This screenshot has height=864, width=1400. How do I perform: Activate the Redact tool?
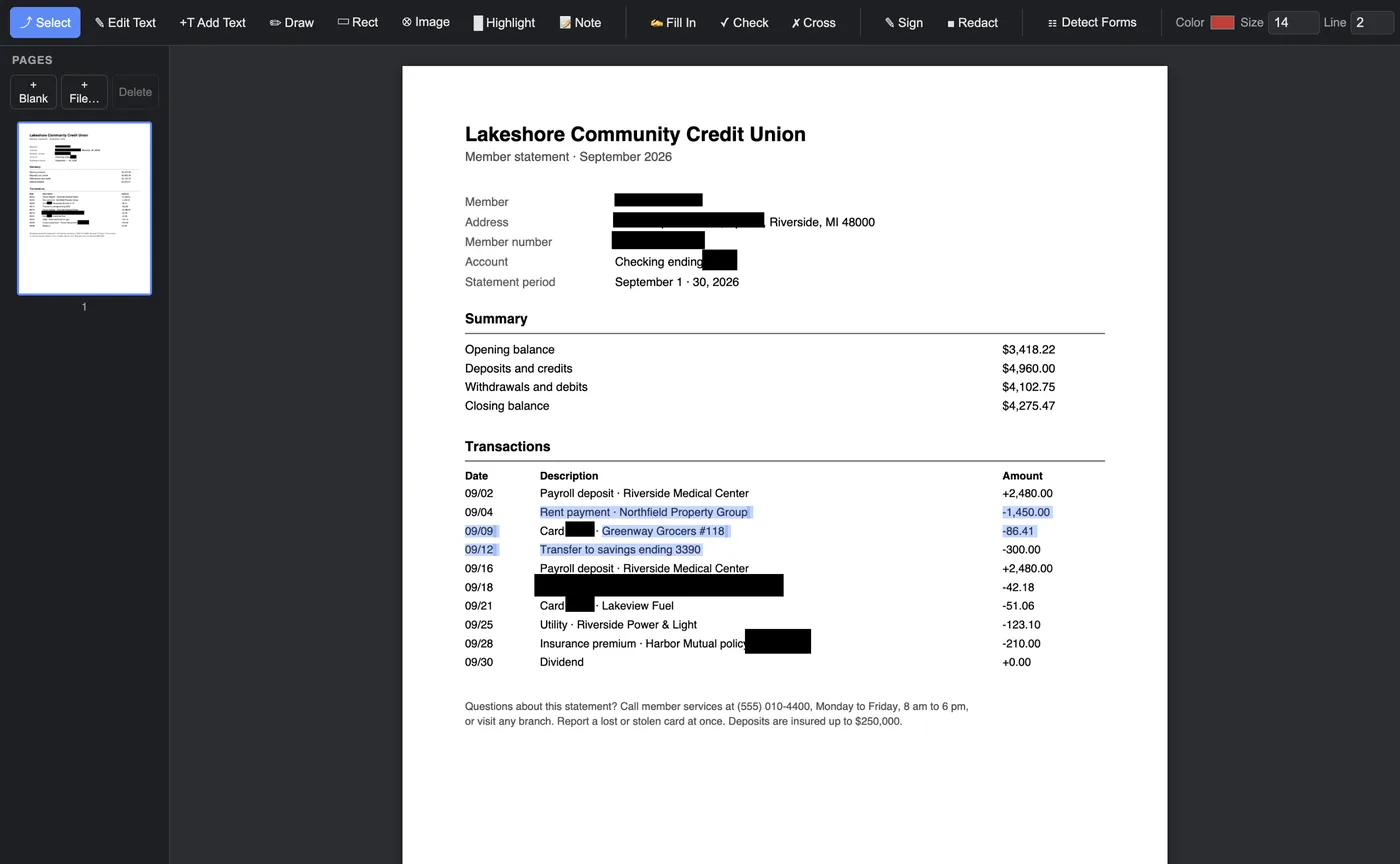point(972,22)
